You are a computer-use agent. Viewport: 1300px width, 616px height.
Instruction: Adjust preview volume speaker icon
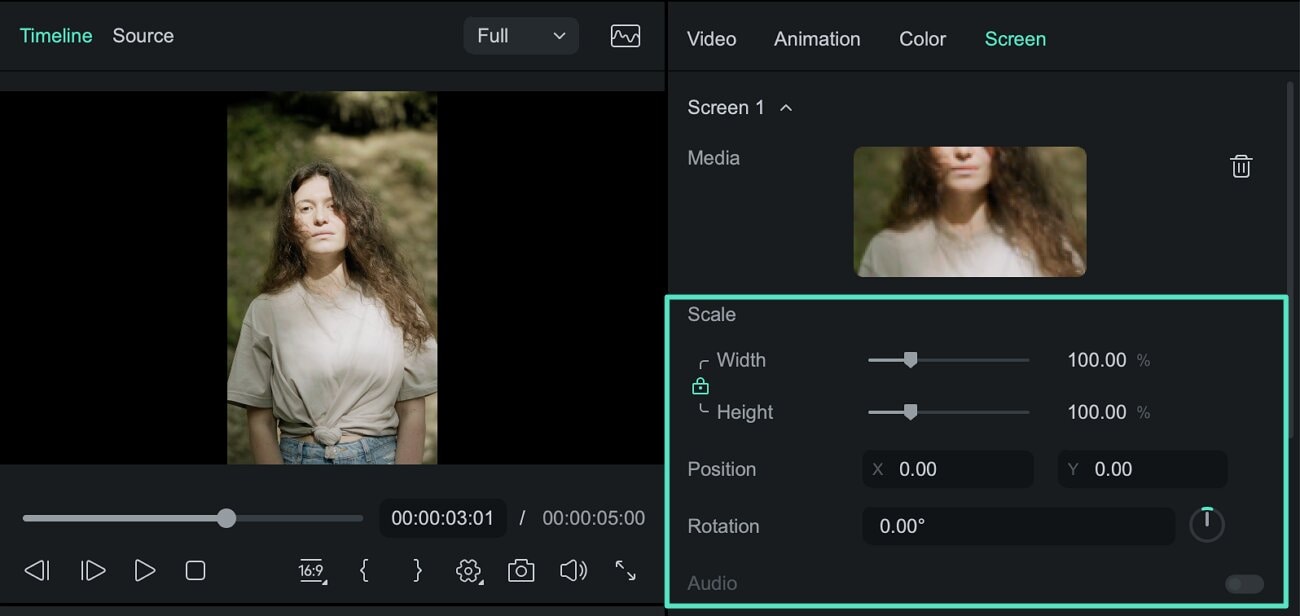click(573, 570)
